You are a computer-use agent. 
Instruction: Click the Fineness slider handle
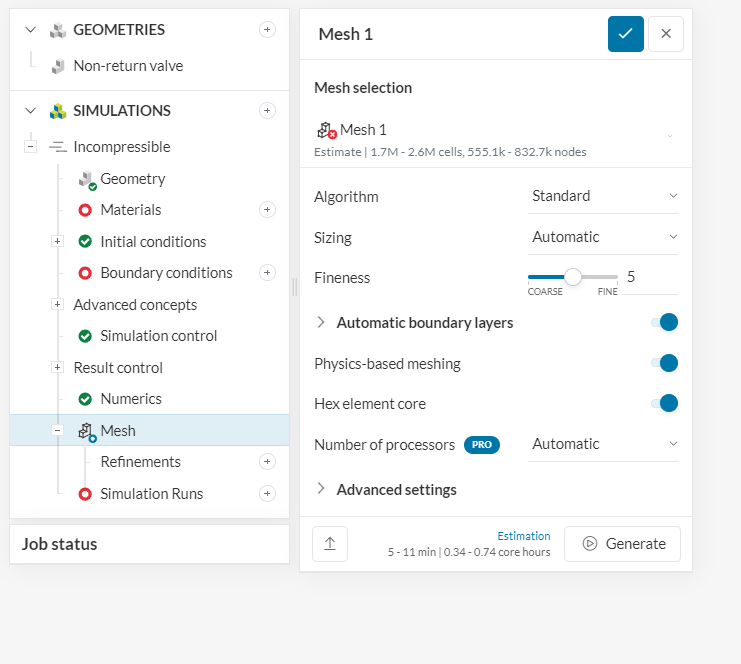point(573,277)
